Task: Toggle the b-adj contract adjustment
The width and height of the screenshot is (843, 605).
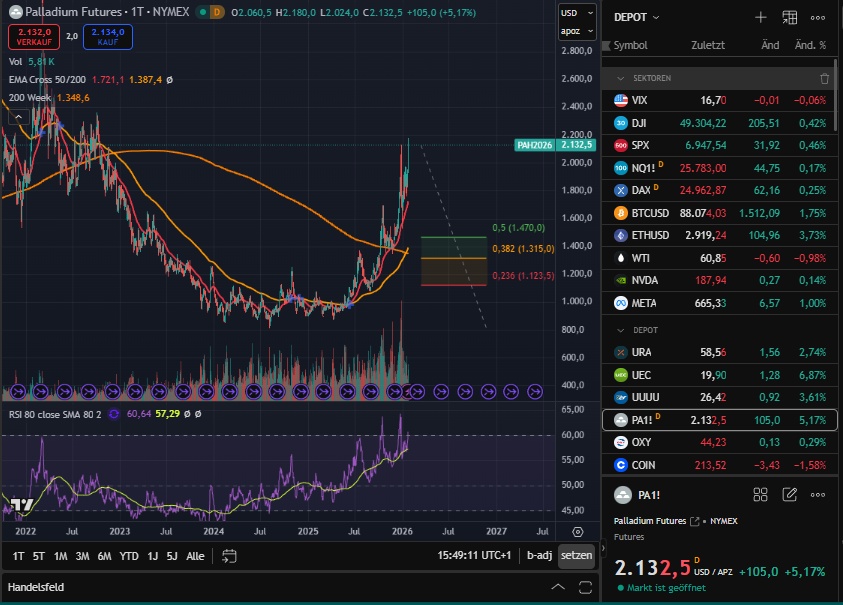Action: pyautogui.click(x=539, y=555)
